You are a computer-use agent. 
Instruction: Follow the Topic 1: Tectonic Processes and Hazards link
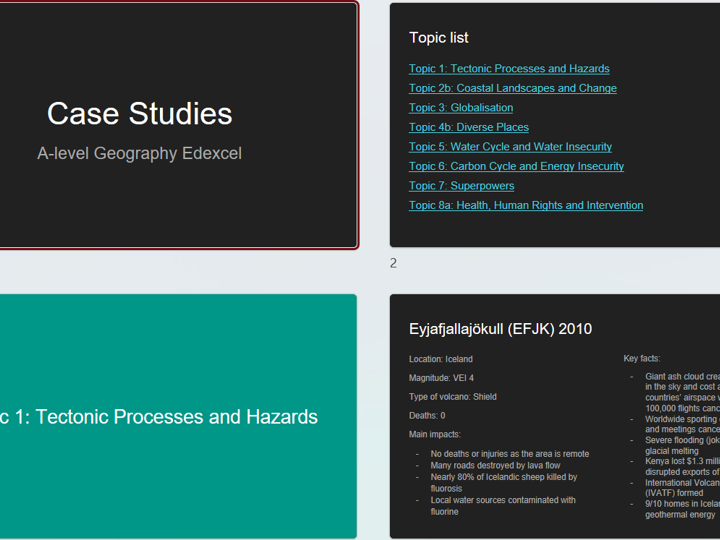[x=509, y=69]
